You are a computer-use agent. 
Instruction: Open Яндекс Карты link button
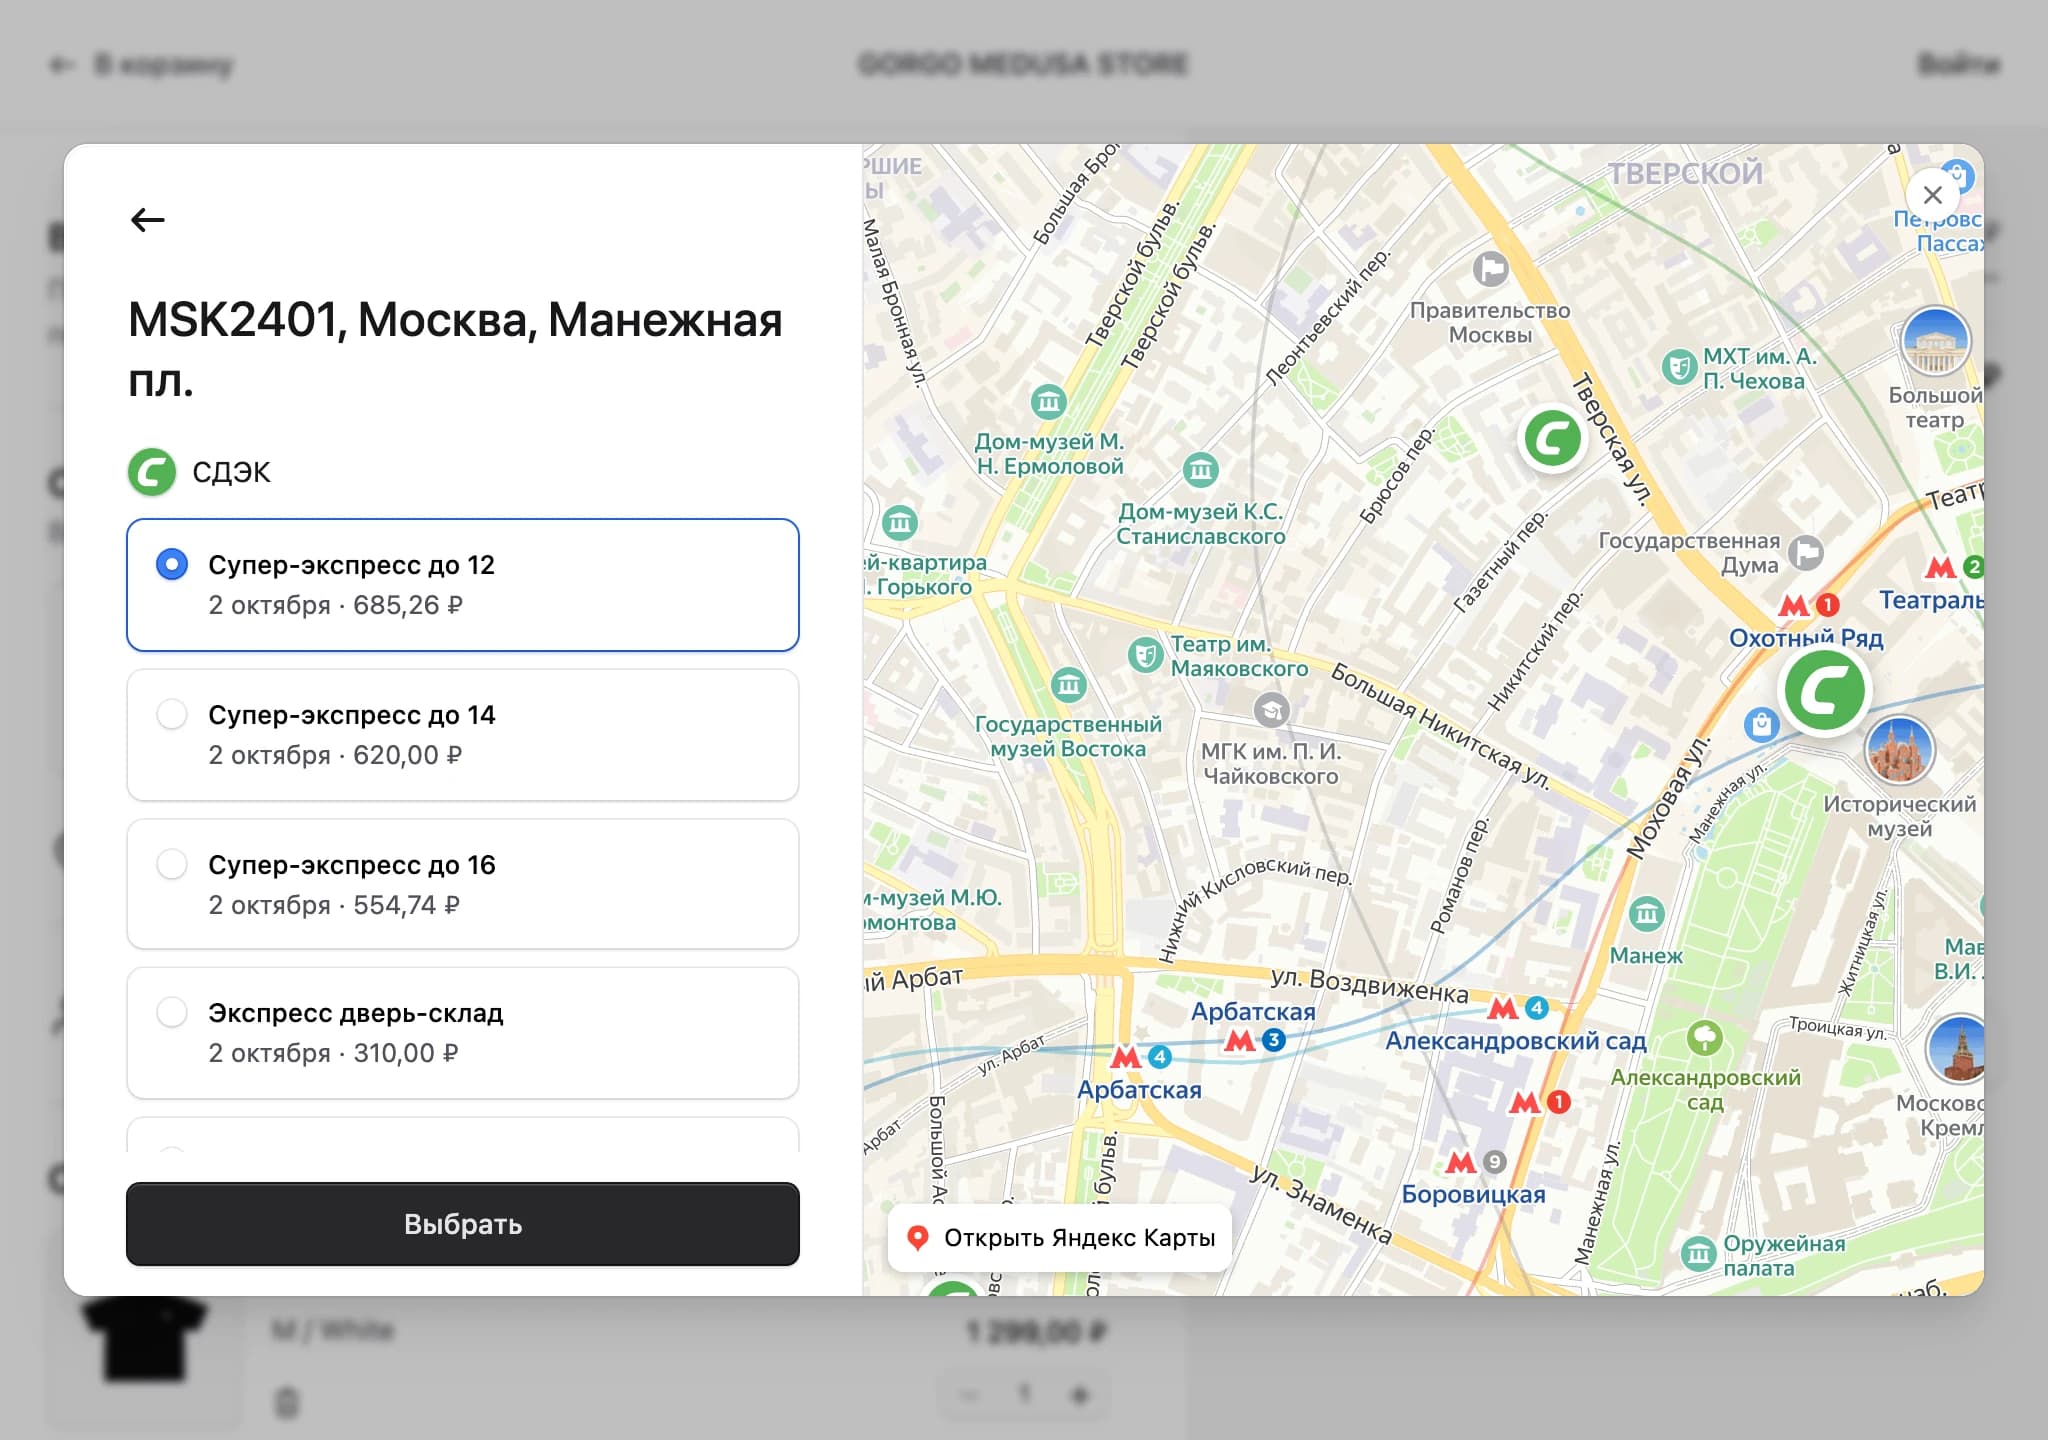click(x=1060, y=1238)
